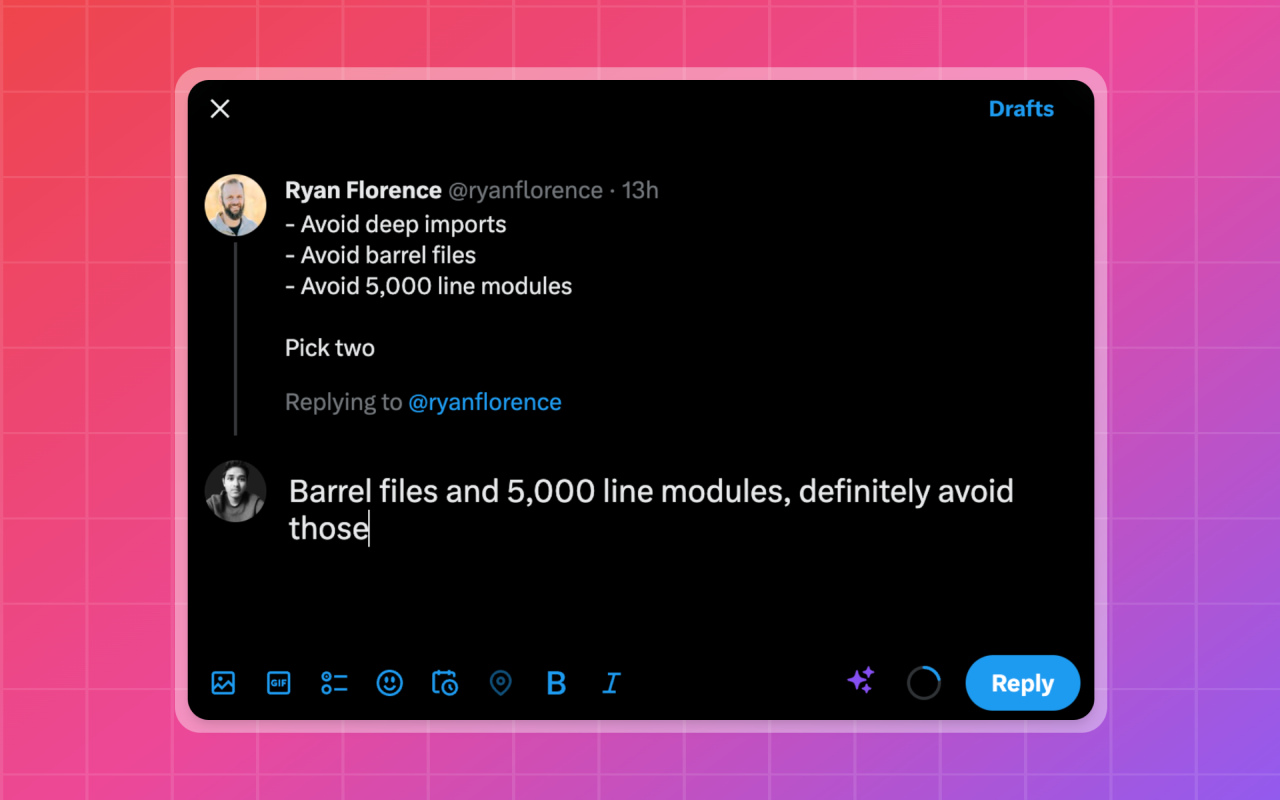Screen dimensions: 1280x800
Task: Toggle italic formatting
Action: click(611, 683)
